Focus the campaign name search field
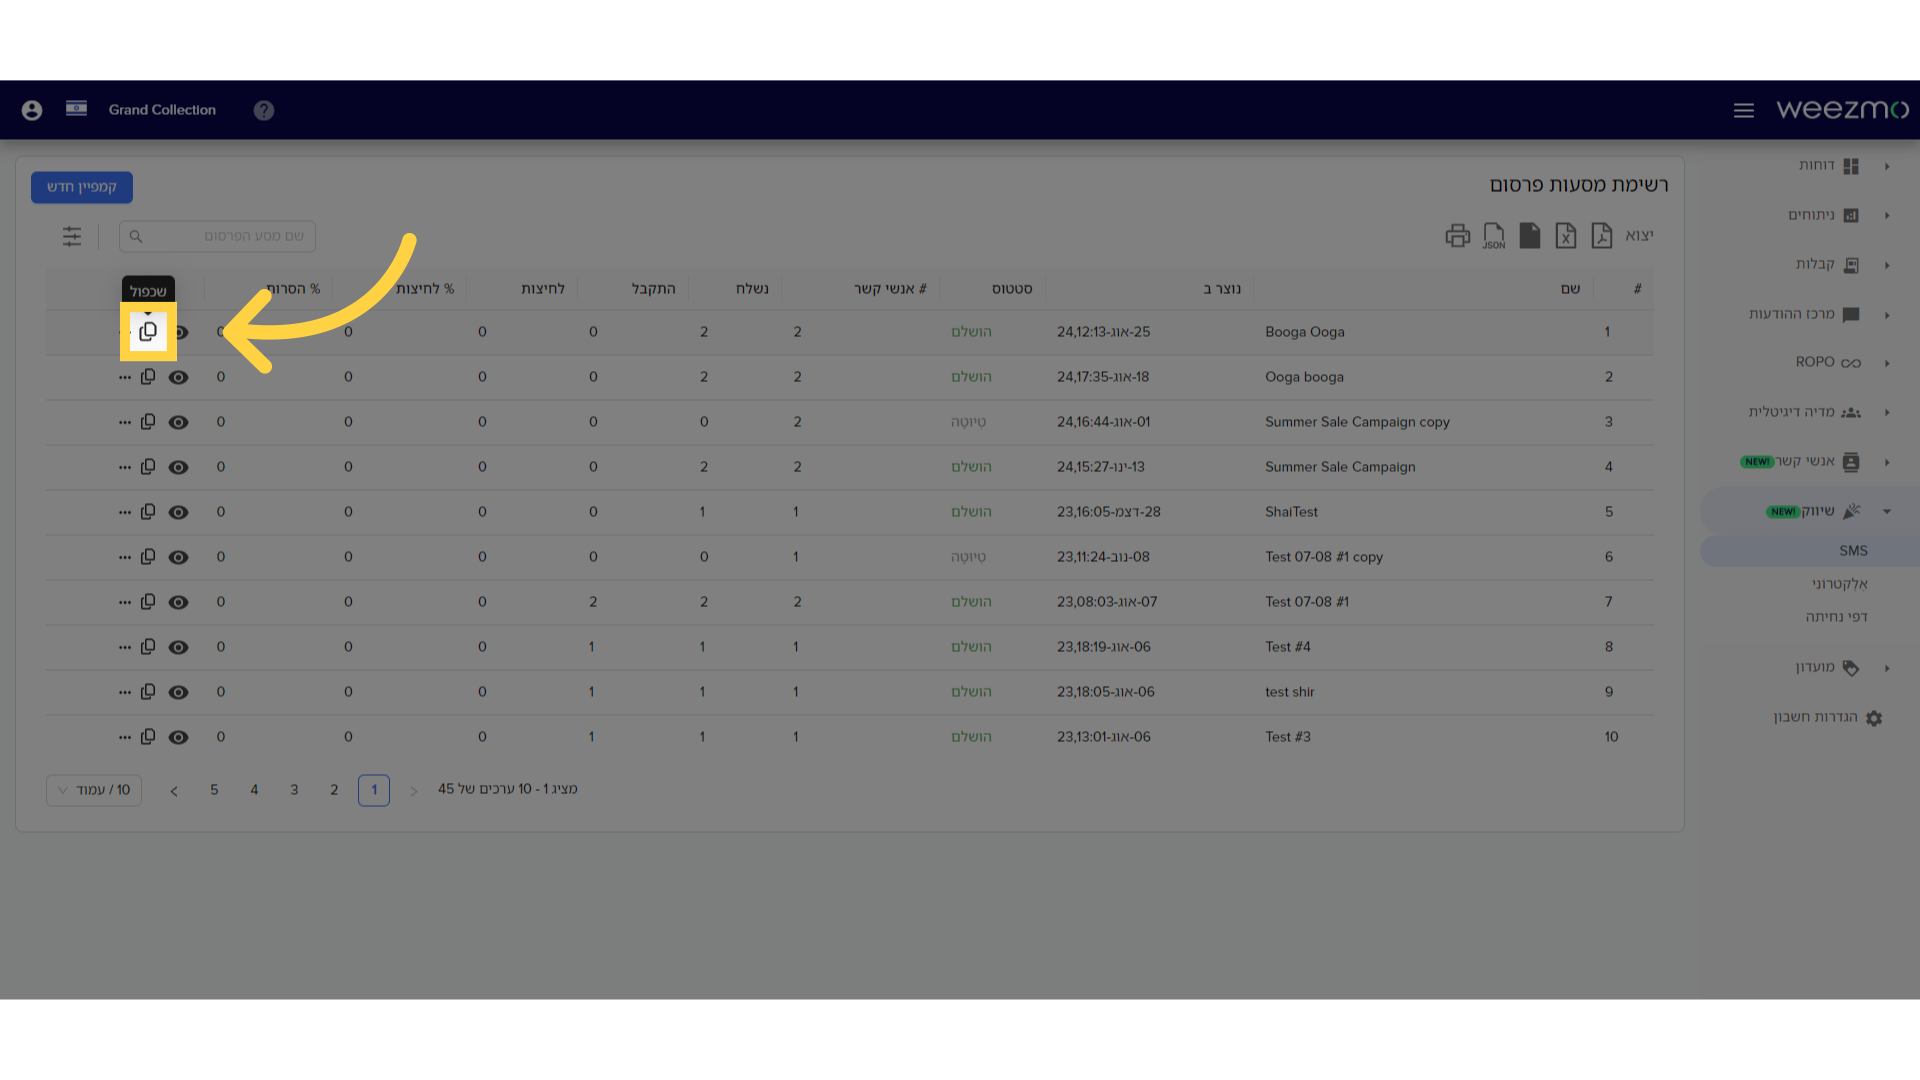This screenshot has width=1920, height=1080. click(217, 236)
